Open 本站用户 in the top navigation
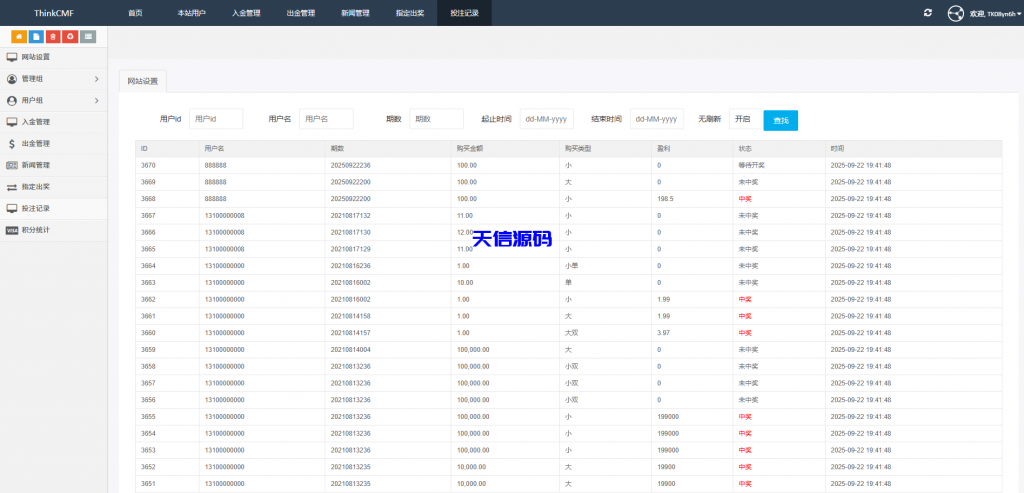The height and width of the screenshot is (493, 1024). tap(191, 13)
